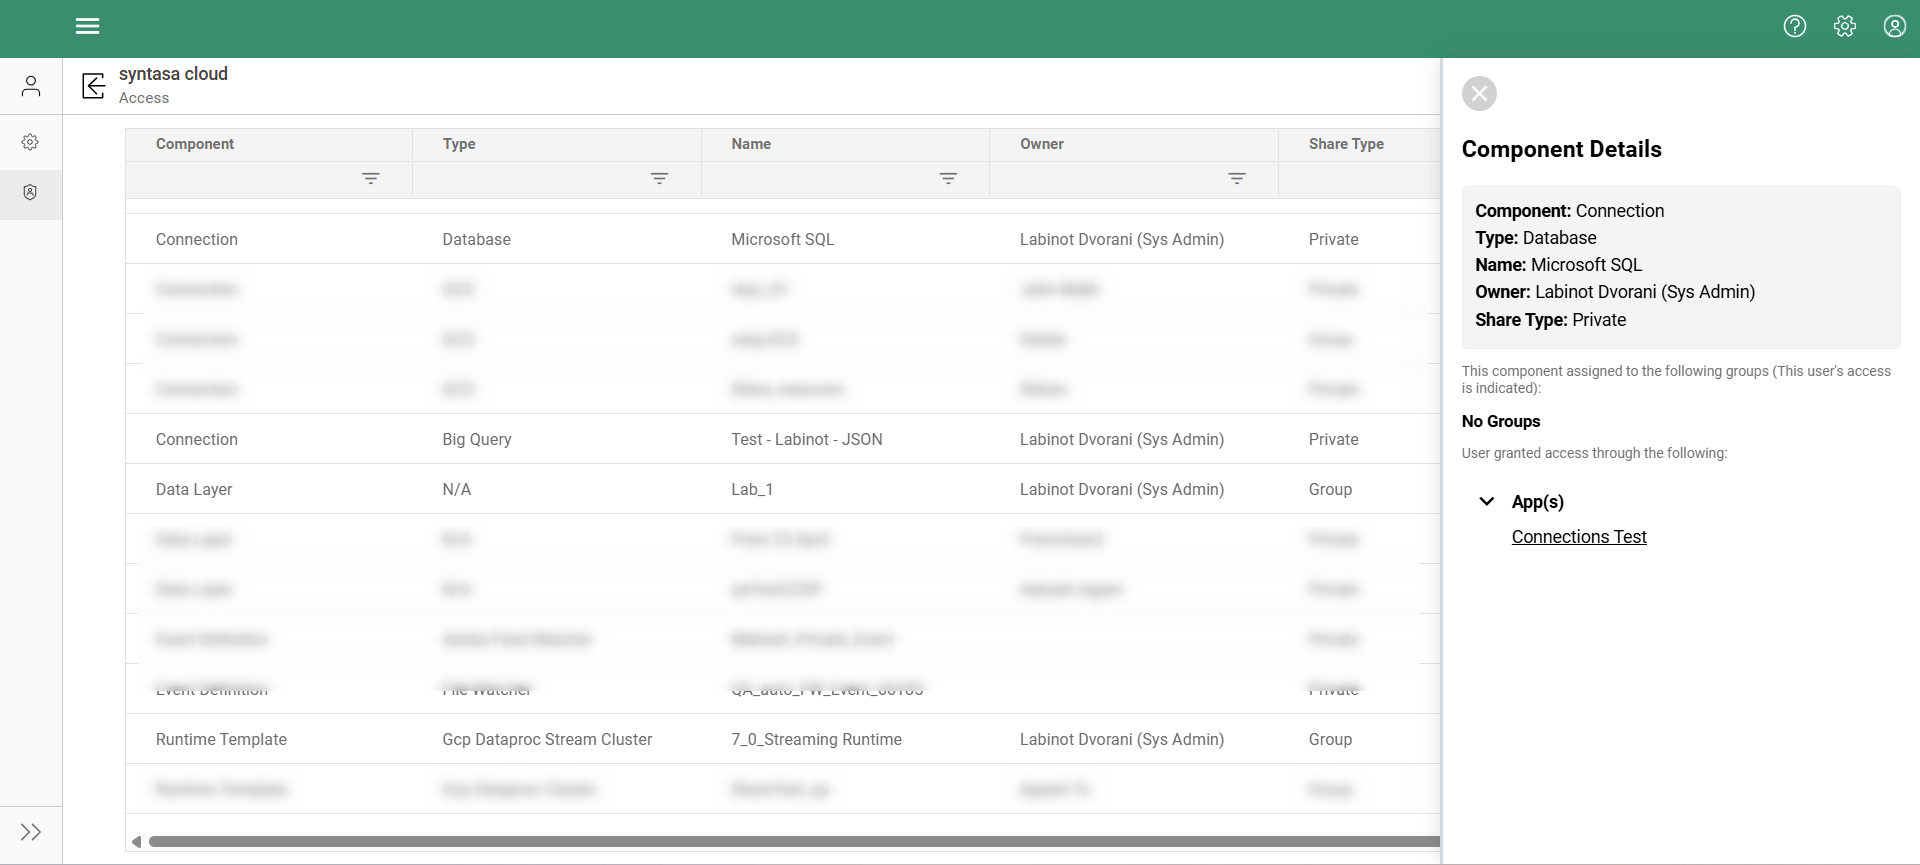The height and width of the screenshot is (865, 1920).
Task: Open the Connections Test app link
Action: (1579, 537)
